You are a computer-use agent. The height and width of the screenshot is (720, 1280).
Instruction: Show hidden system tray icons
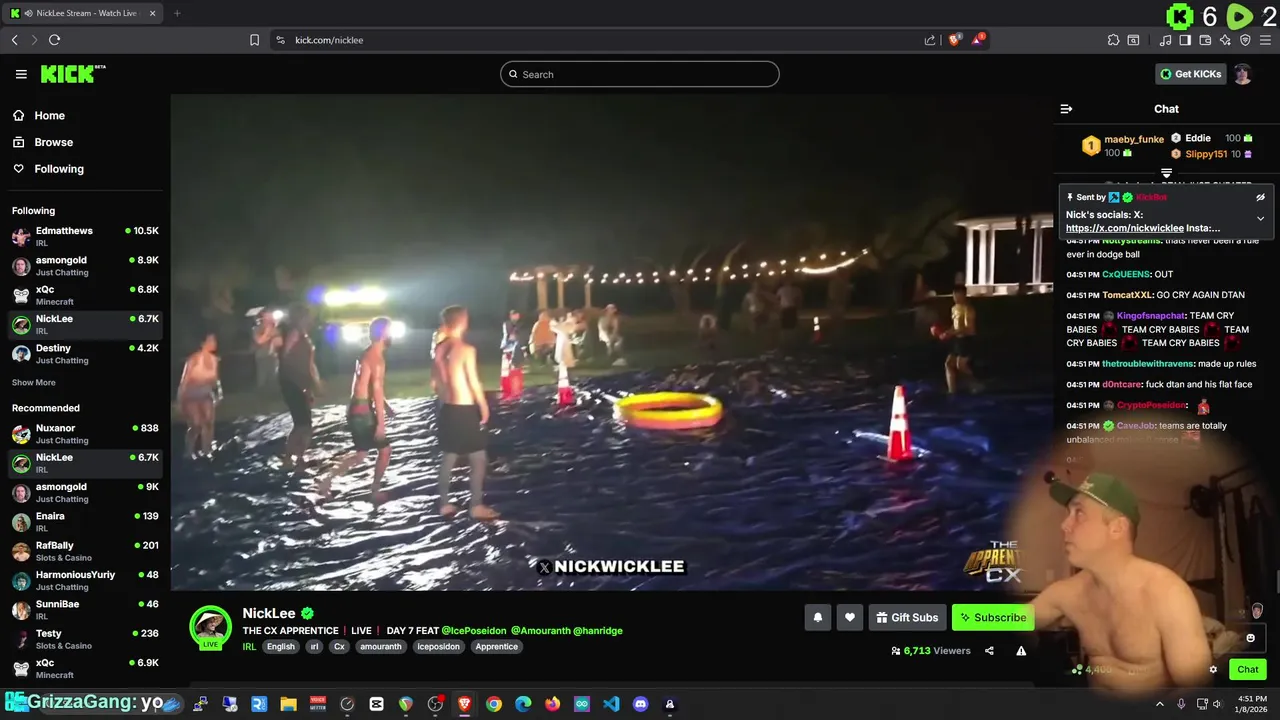[x=1160, y=704]
